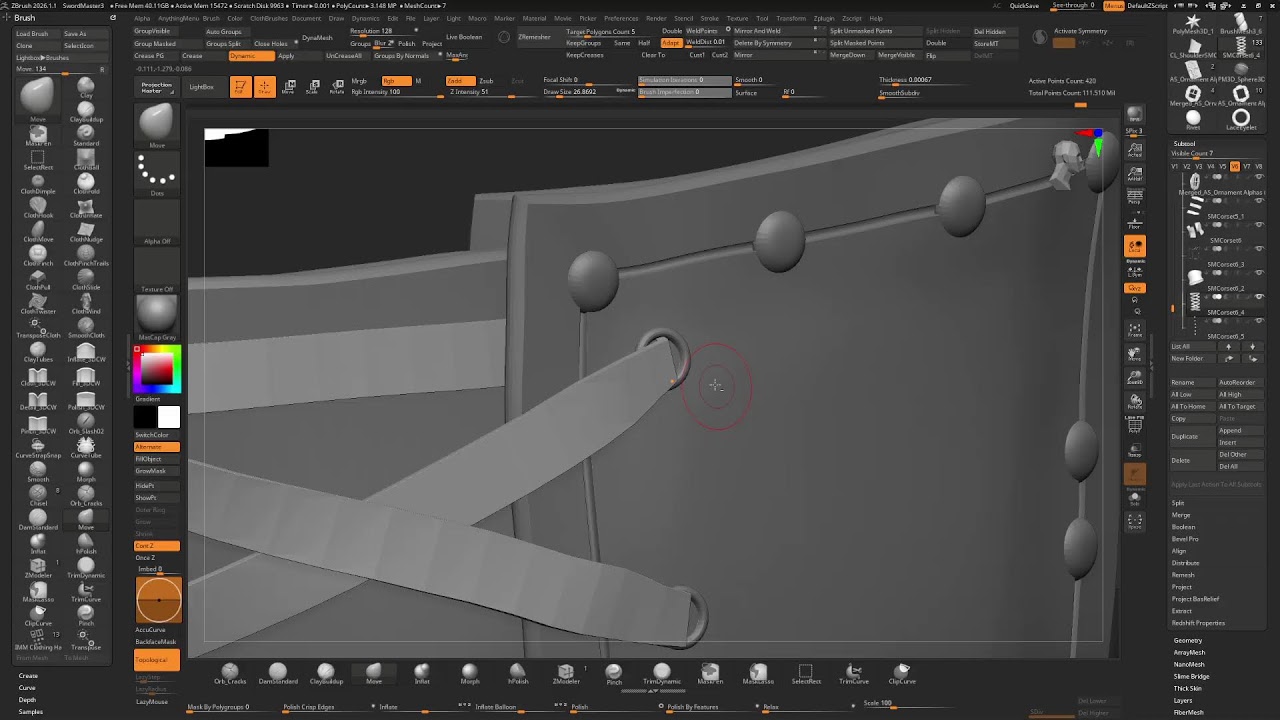
Task: Expand the Depth section in Brush palette
Action: pyautogui.click(x=27, y=699)
